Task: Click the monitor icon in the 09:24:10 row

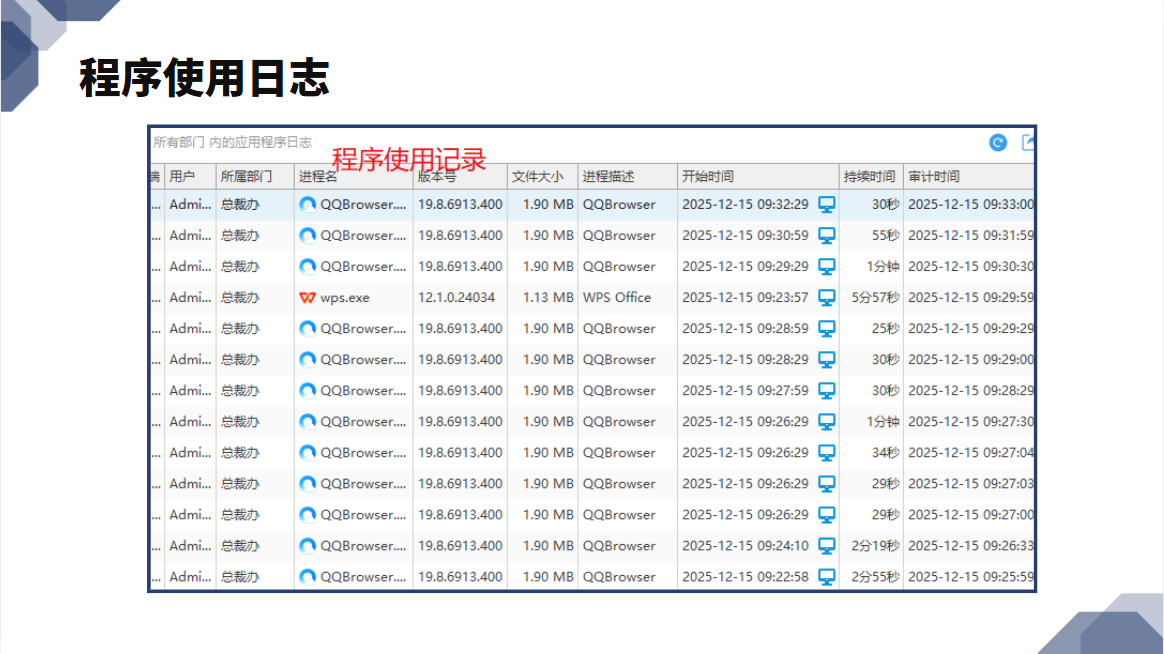Action: (826, 546)
